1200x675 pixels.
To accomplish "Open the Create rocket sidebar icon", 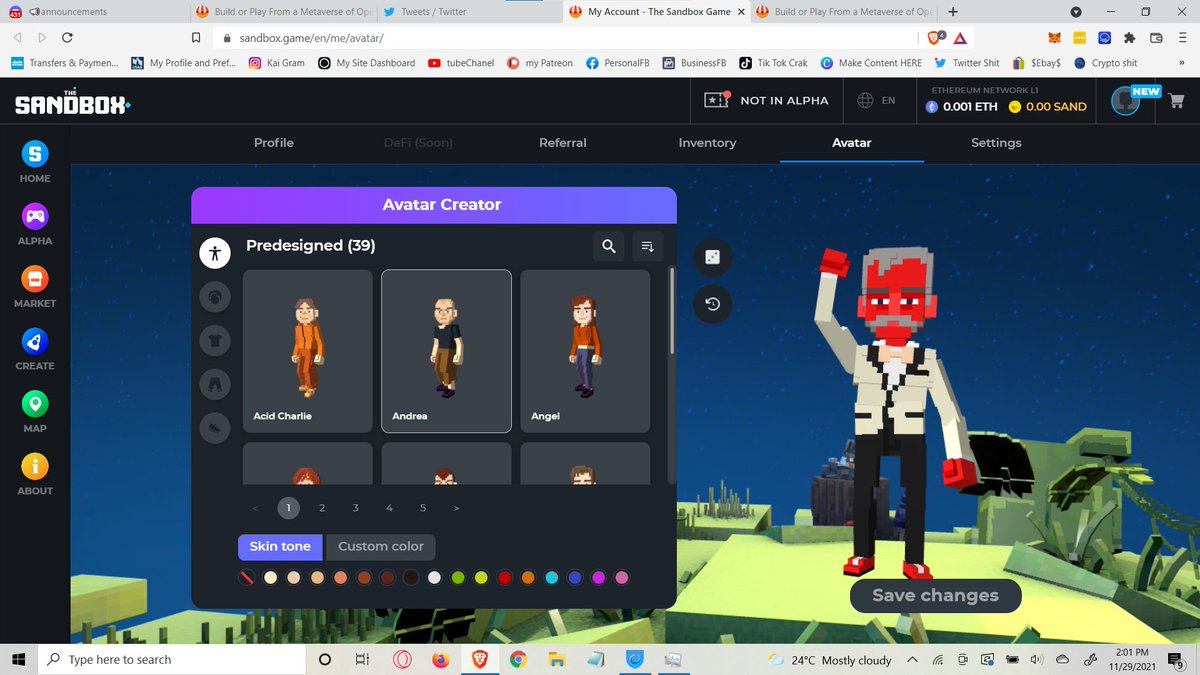I will pos(35,341).
